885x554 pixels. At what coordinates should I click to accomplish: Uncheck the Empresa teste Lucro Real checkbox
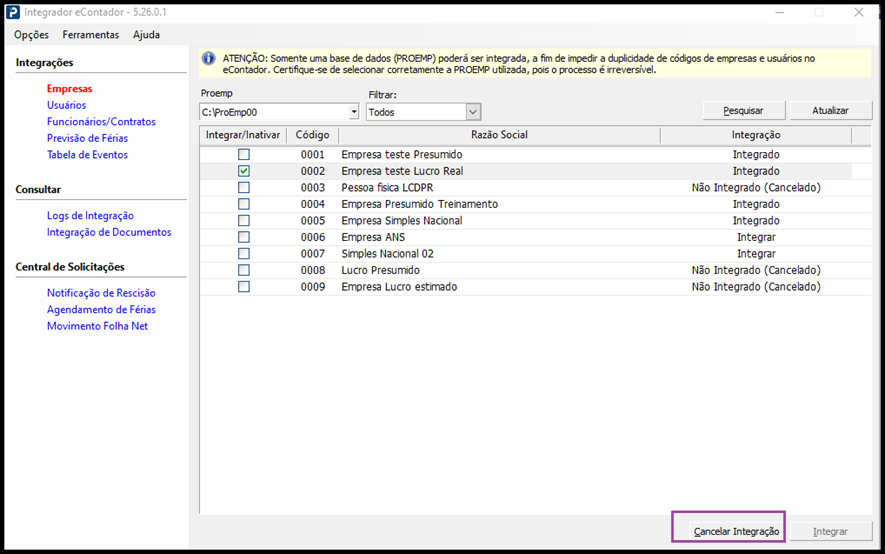tap(243, 171)
